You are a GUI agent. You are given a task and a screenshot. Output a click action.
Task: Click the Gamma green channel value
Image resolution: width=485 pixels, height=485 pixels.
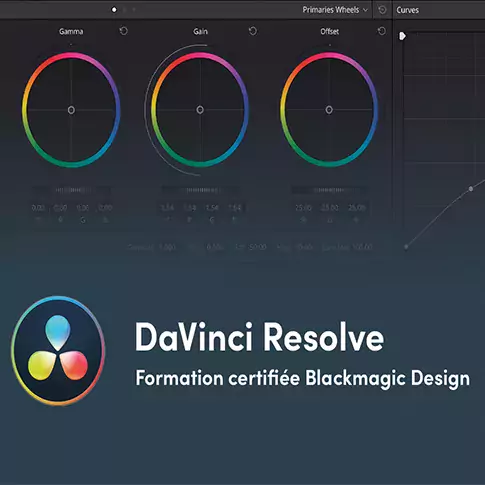coord(83,208)
